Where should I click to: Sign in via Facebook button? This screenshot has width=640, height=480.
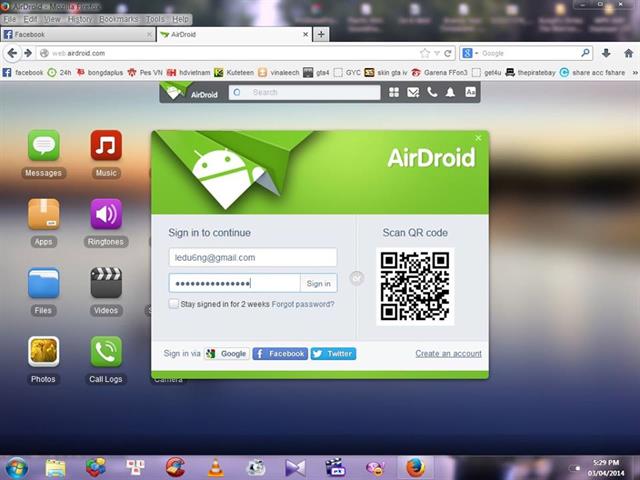280,353
